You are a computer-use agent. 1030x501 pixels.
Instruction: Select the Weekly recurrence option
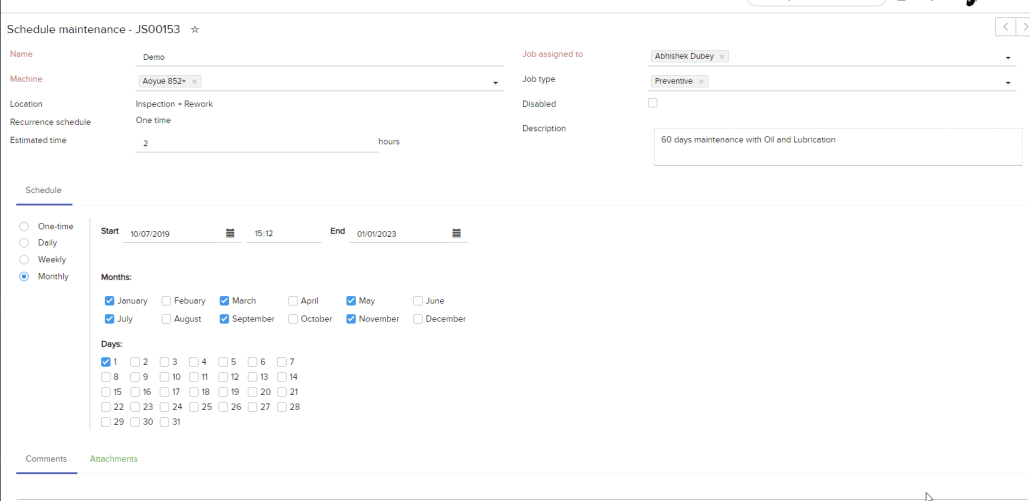point(24,259)
